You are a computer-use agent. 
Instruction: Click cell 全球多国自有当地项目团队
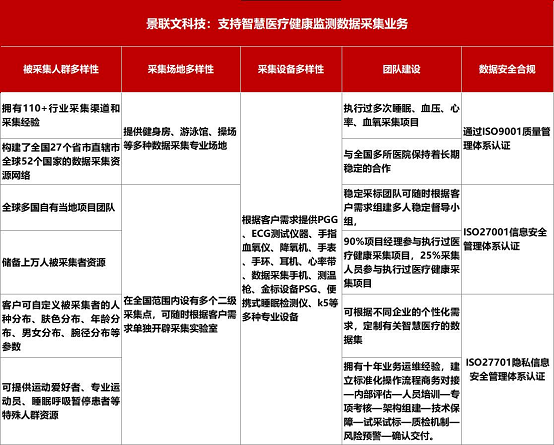point(61,207)
